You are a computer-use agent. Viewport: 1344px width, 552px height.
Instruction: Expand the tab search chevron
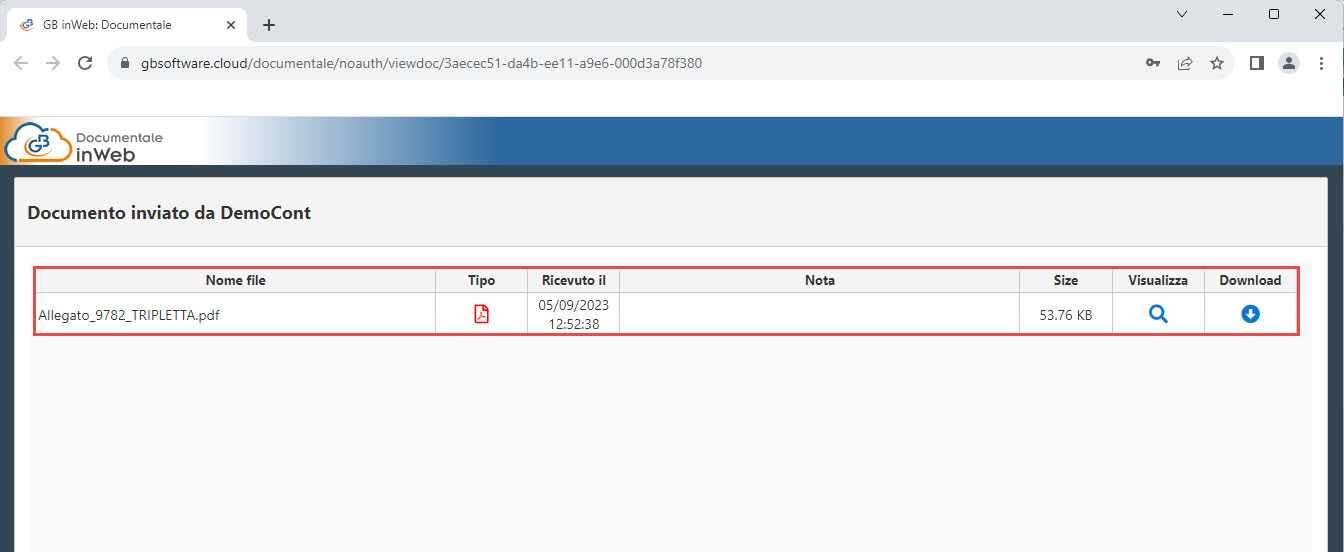[1182, 14]
